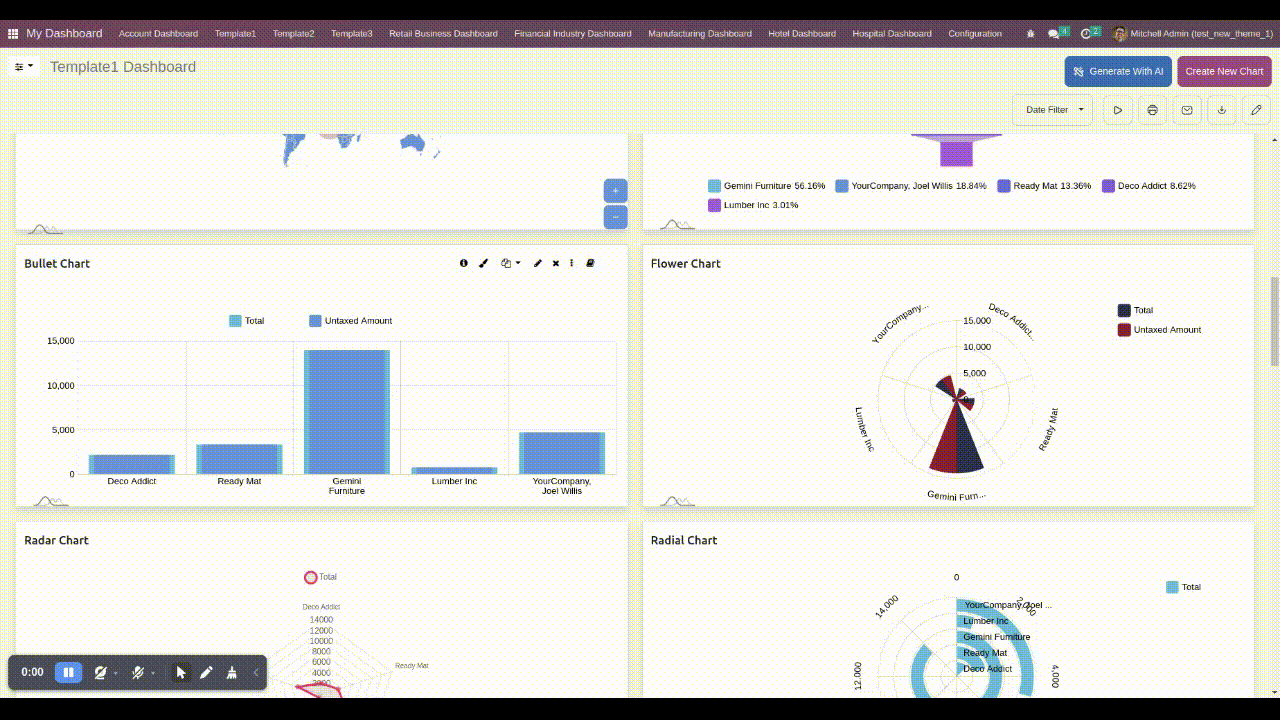The height and width of the screenshot is (720, 1280).
Task: Expand camera options arrow in recorder
Action: click(x=116, y=673)
